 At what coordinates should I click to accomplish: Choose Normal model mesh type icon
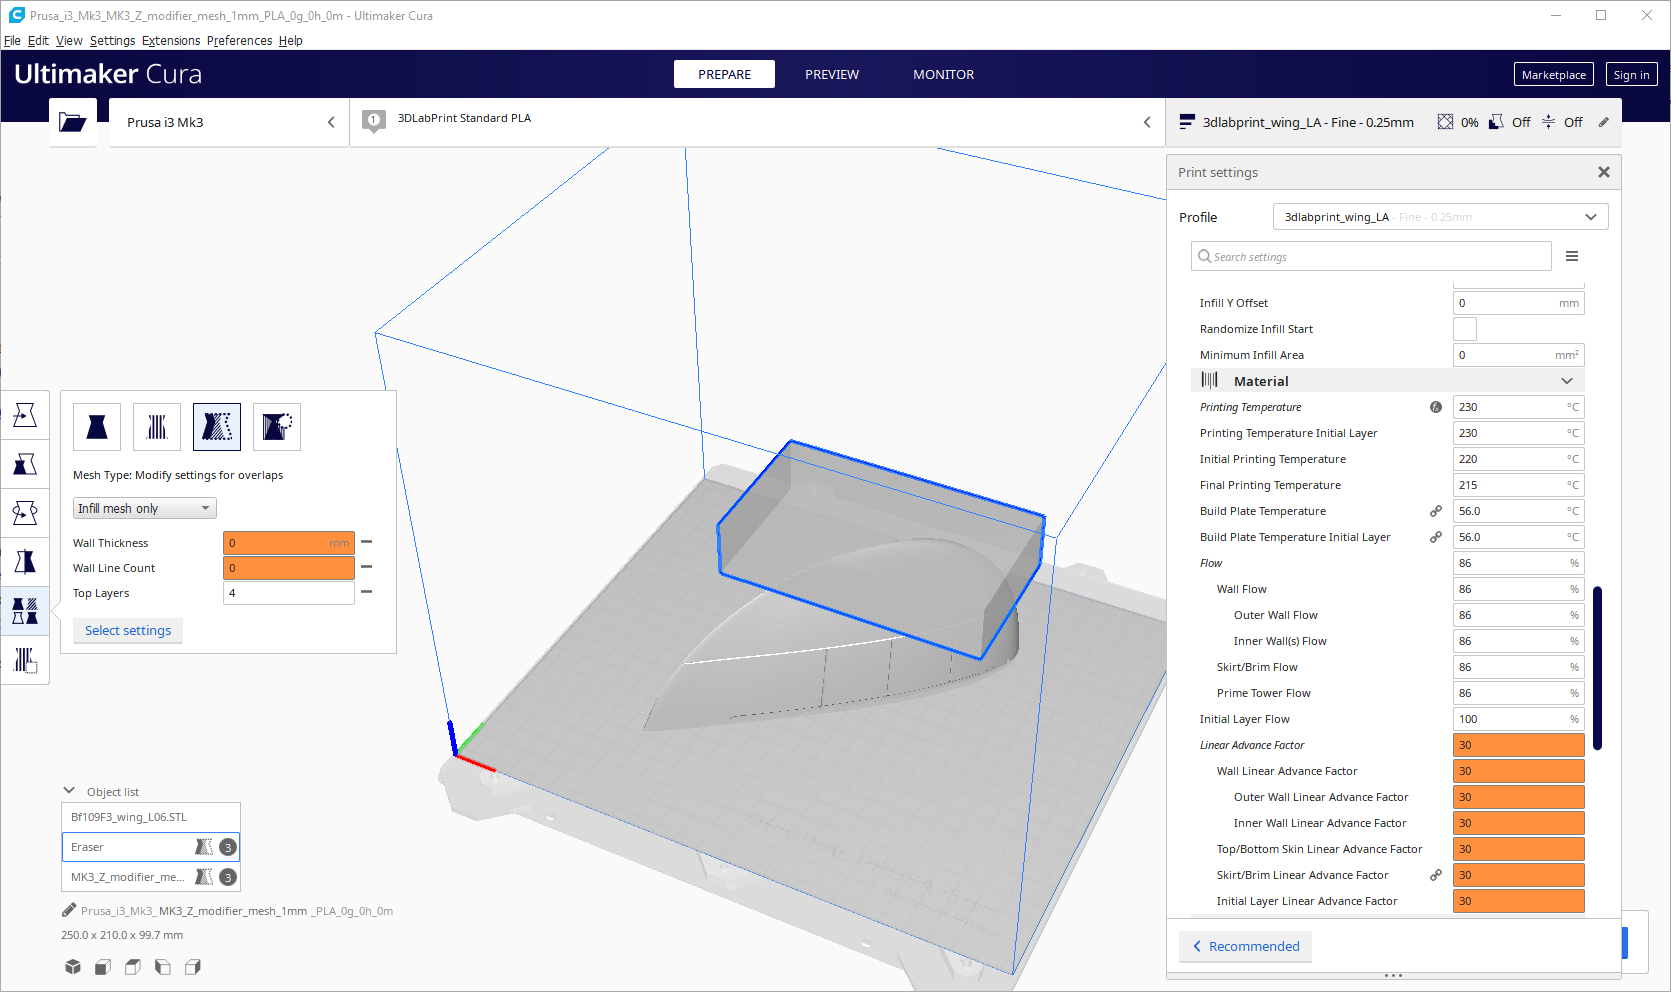pyautogui.click(x=97, y=427)
